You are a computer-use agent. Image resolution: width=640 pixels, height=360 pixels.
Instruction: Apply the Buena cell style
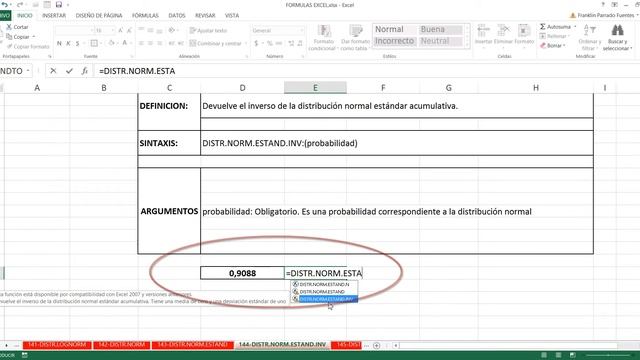coord(440,29)
